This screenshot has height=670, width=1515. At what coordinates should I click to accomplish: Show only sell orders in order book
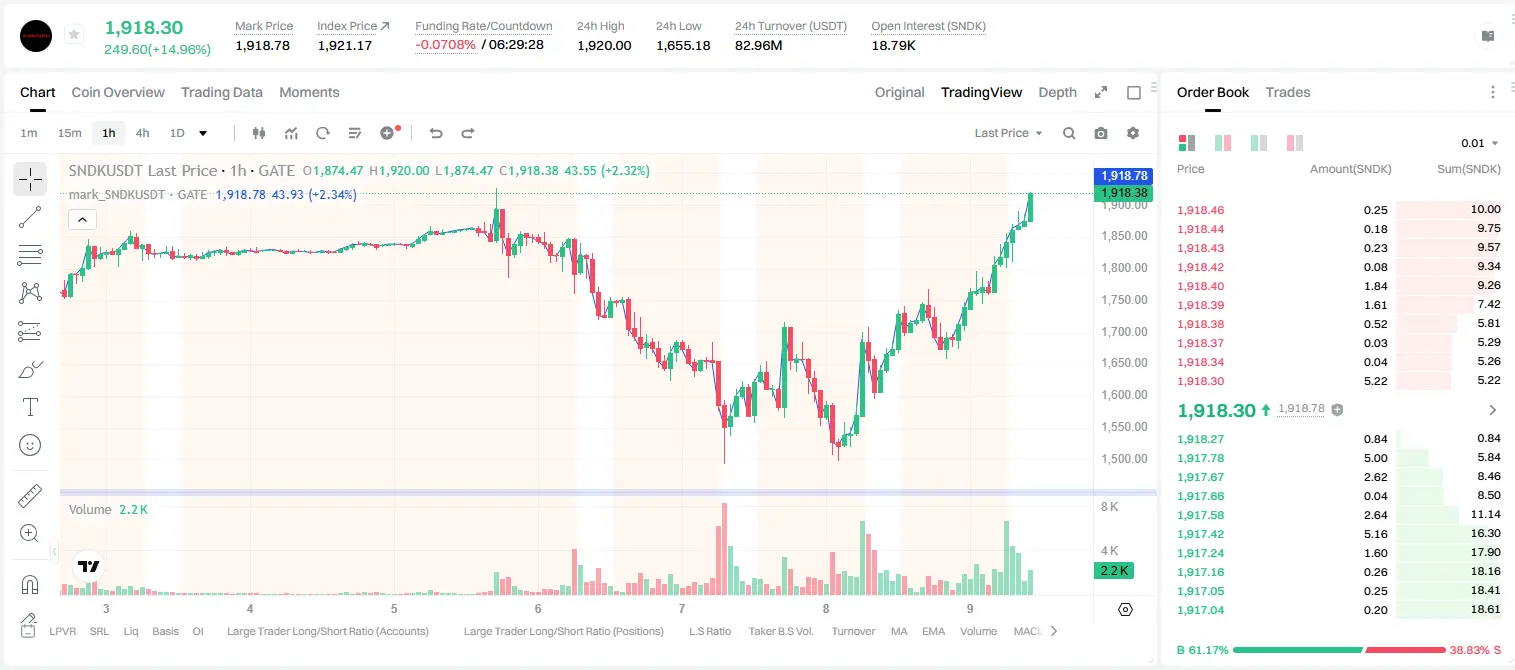click(1295, 143)
